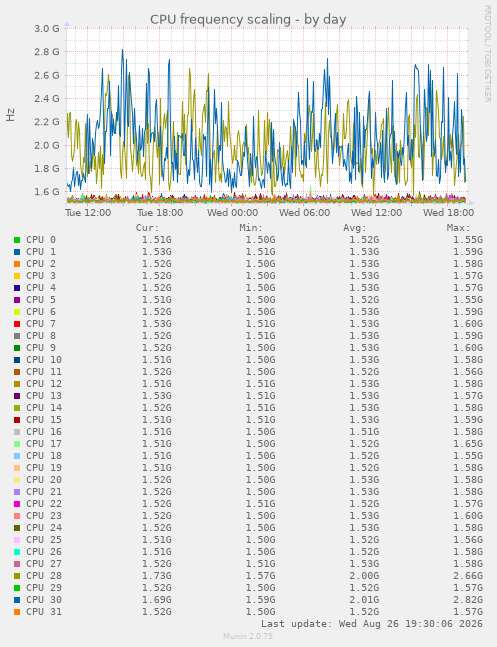Select the 'CPU 20' legend label
Image resolution: width=497 pixels, height=647 pixels.
pos(44,480)
